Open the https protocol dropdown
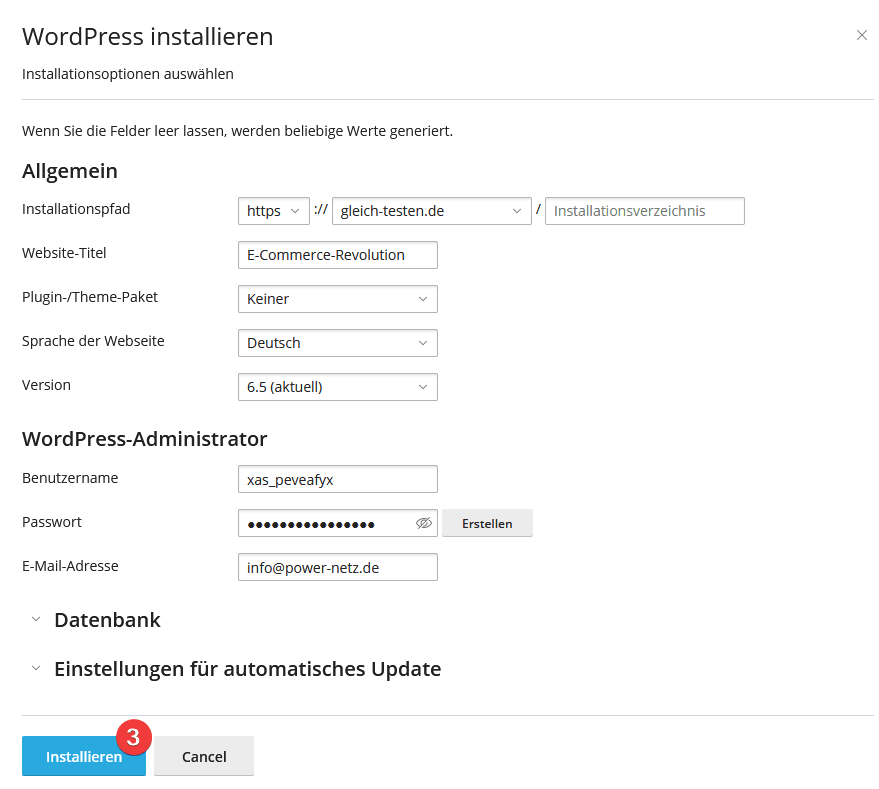Viewport: 879px width, 789px height. (x=273, y=211)
